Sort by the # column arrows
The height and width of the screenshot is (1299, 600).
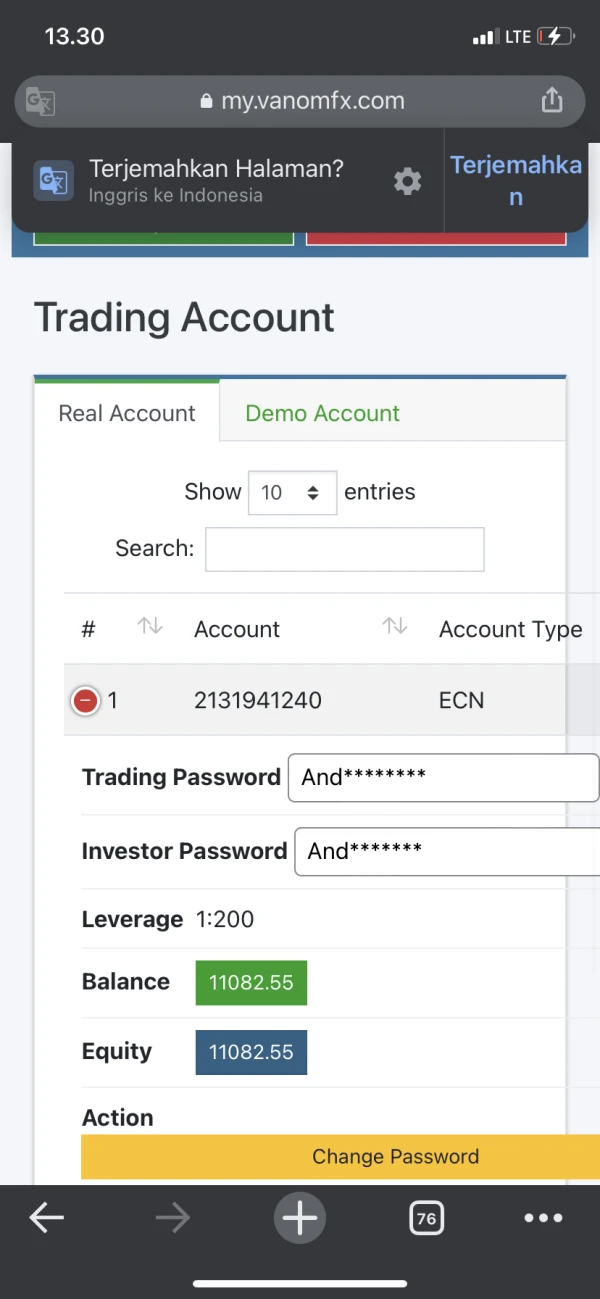pyautogui.click(x=150, y=627)
